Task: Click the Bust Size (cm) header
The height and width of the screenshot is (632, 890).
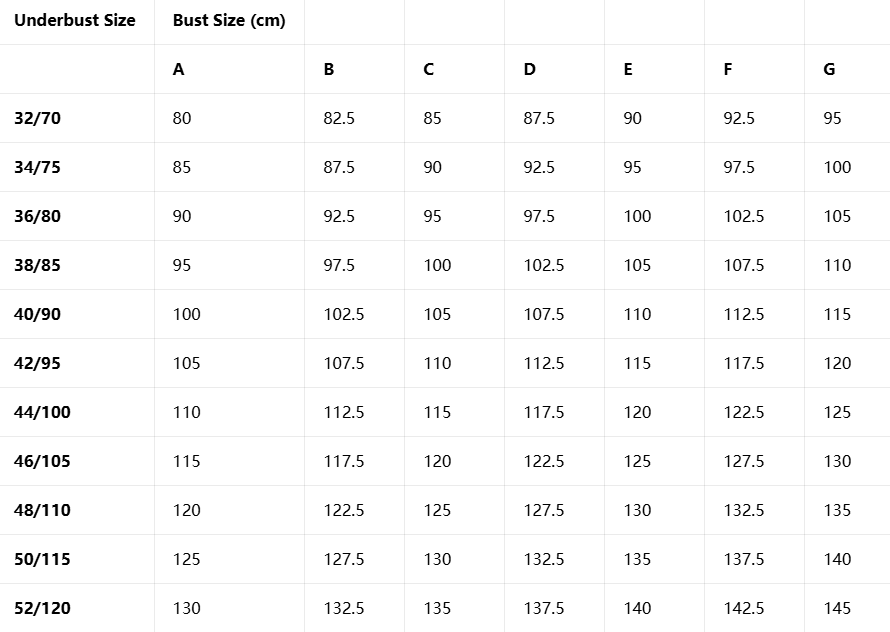Action: 229,21
